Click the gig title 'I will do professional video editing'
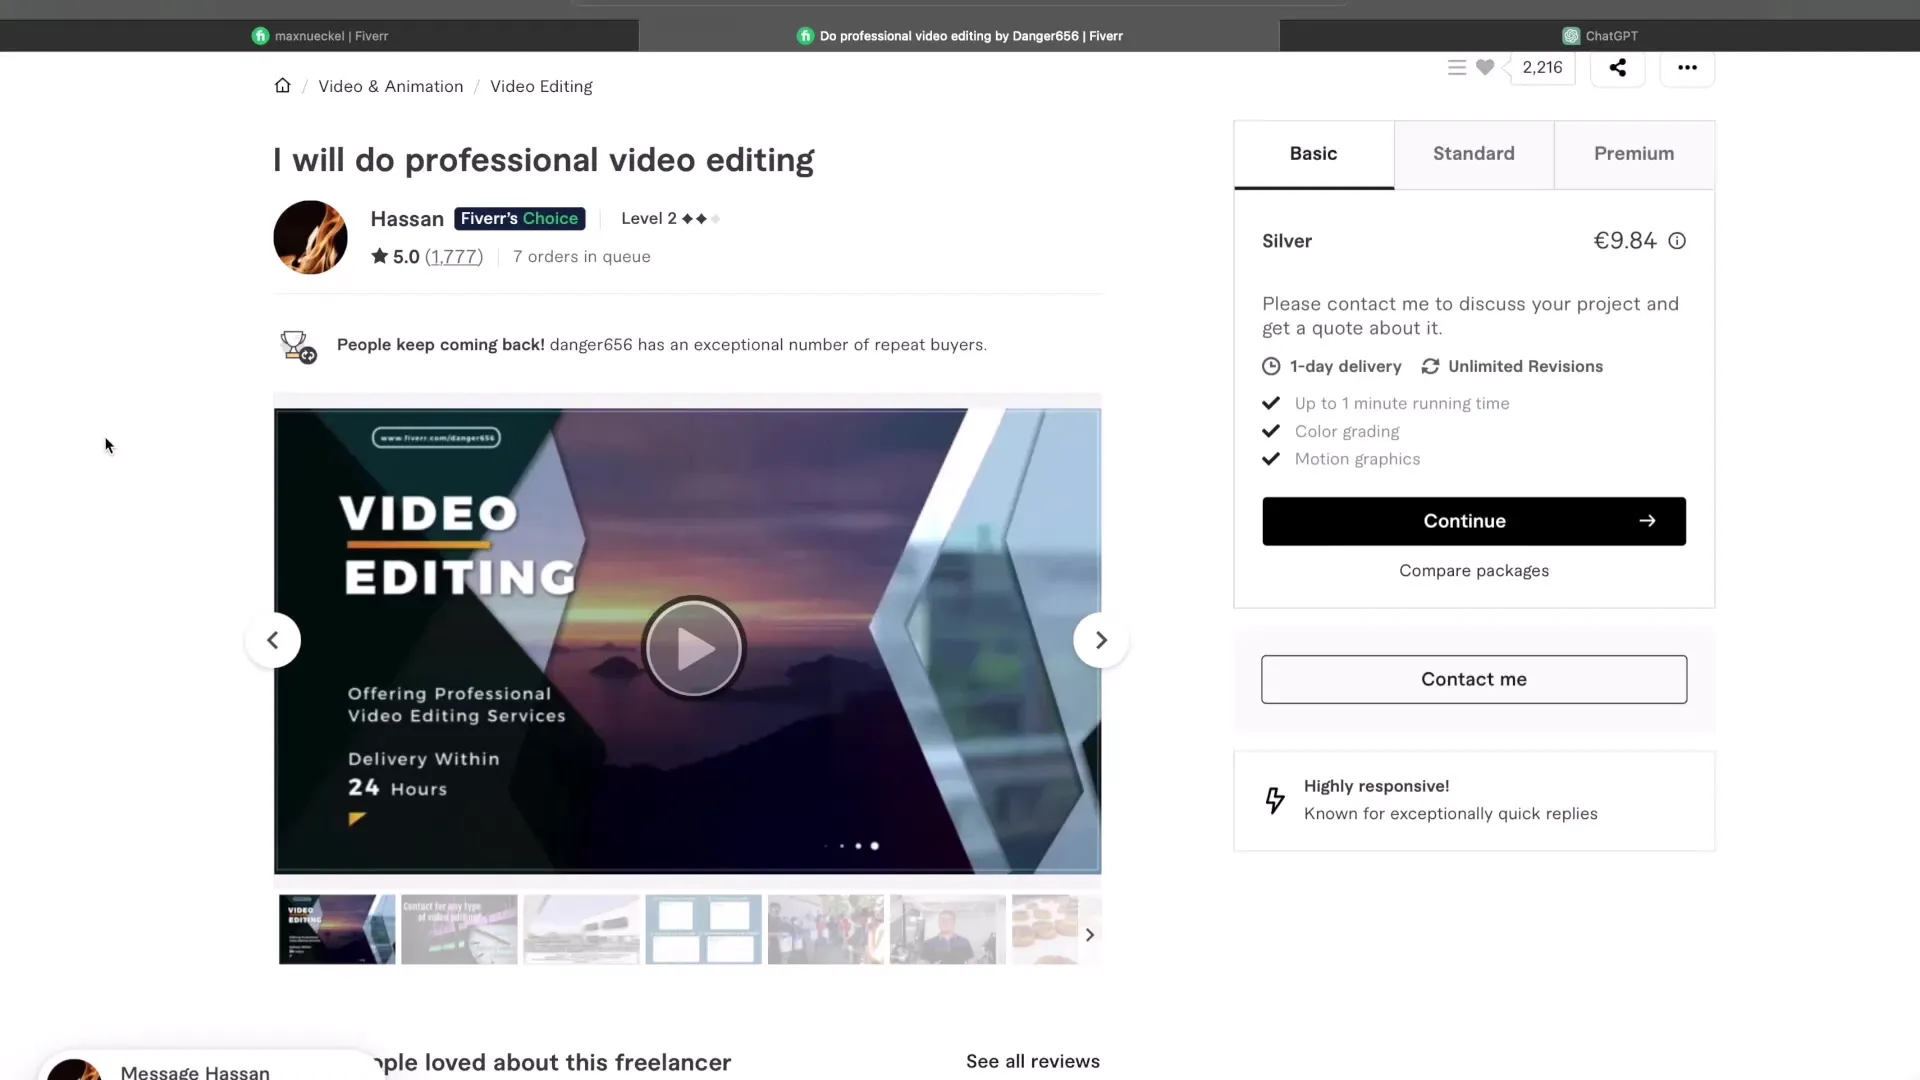The height and width of the screenshot is (1080, 1920). [x=544, y=160]
